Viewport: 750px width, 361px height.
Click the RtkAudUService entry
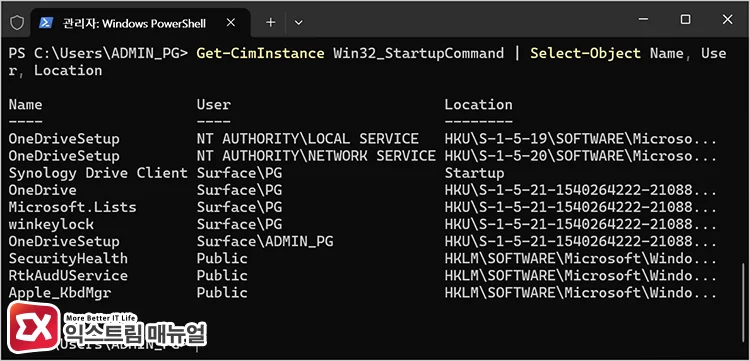(x=68, y=275)
